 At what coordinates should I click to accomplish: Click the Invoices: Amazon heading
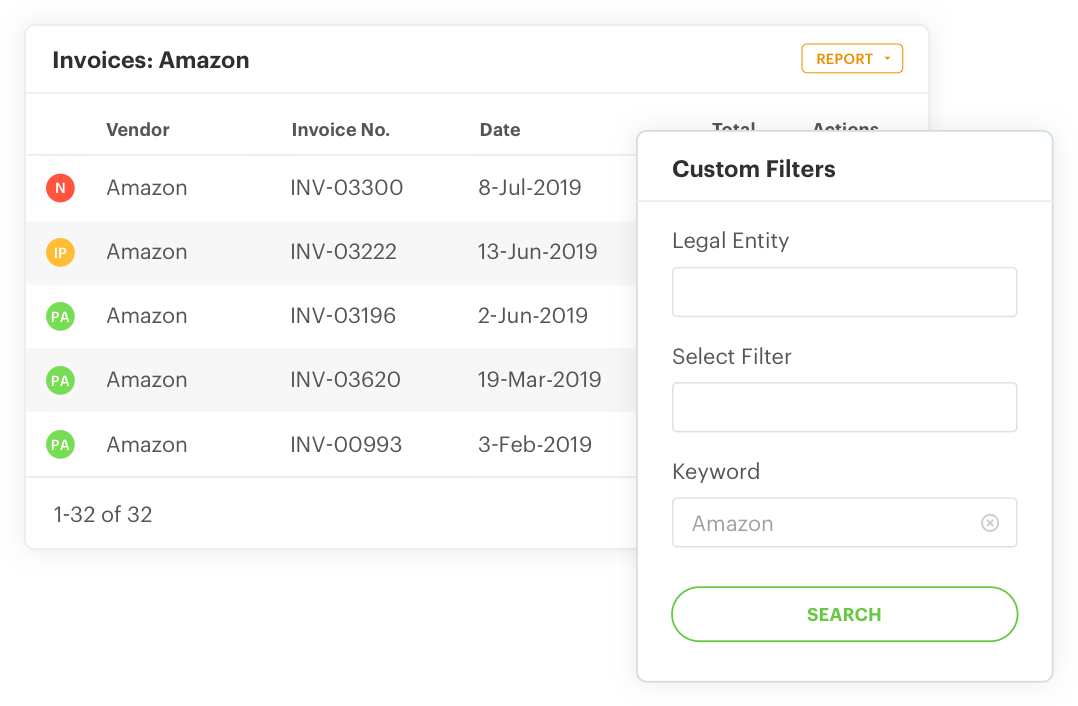[150, 60]
